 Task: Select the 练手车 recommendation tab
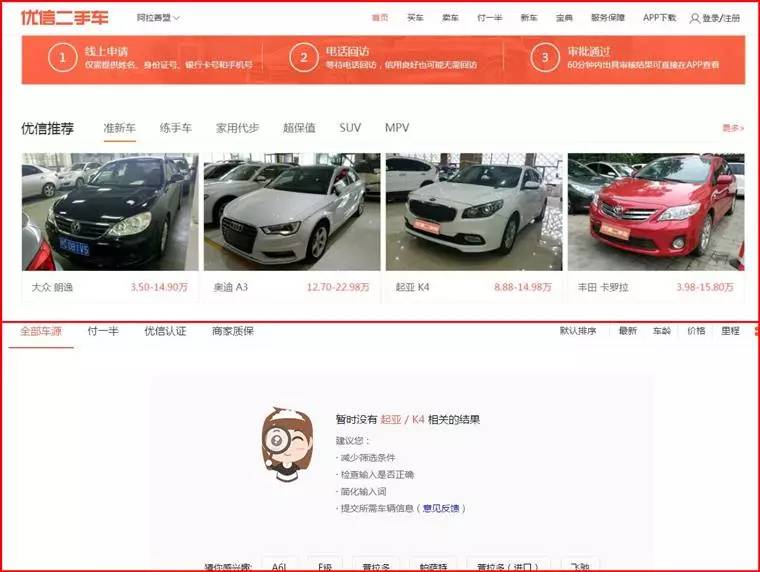click(x=176, y=128)
